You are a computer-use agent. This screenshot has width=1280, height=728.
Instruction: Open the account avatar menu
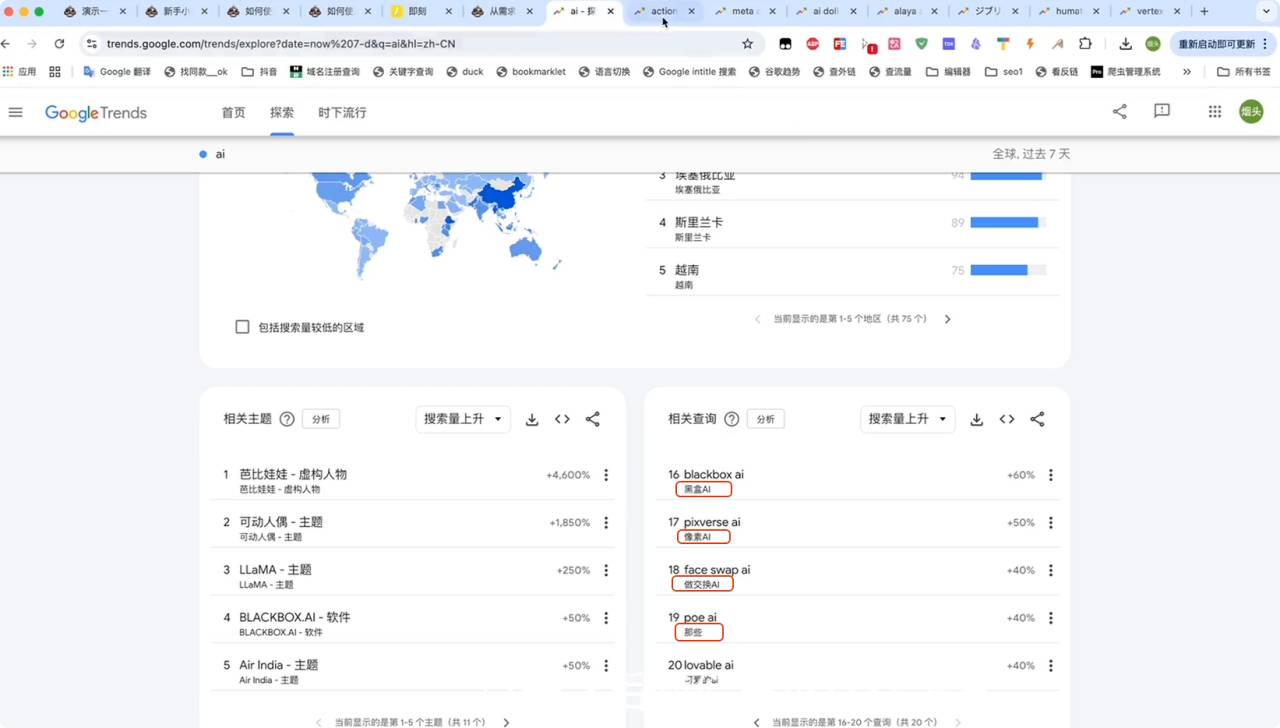coord(1251,112)
